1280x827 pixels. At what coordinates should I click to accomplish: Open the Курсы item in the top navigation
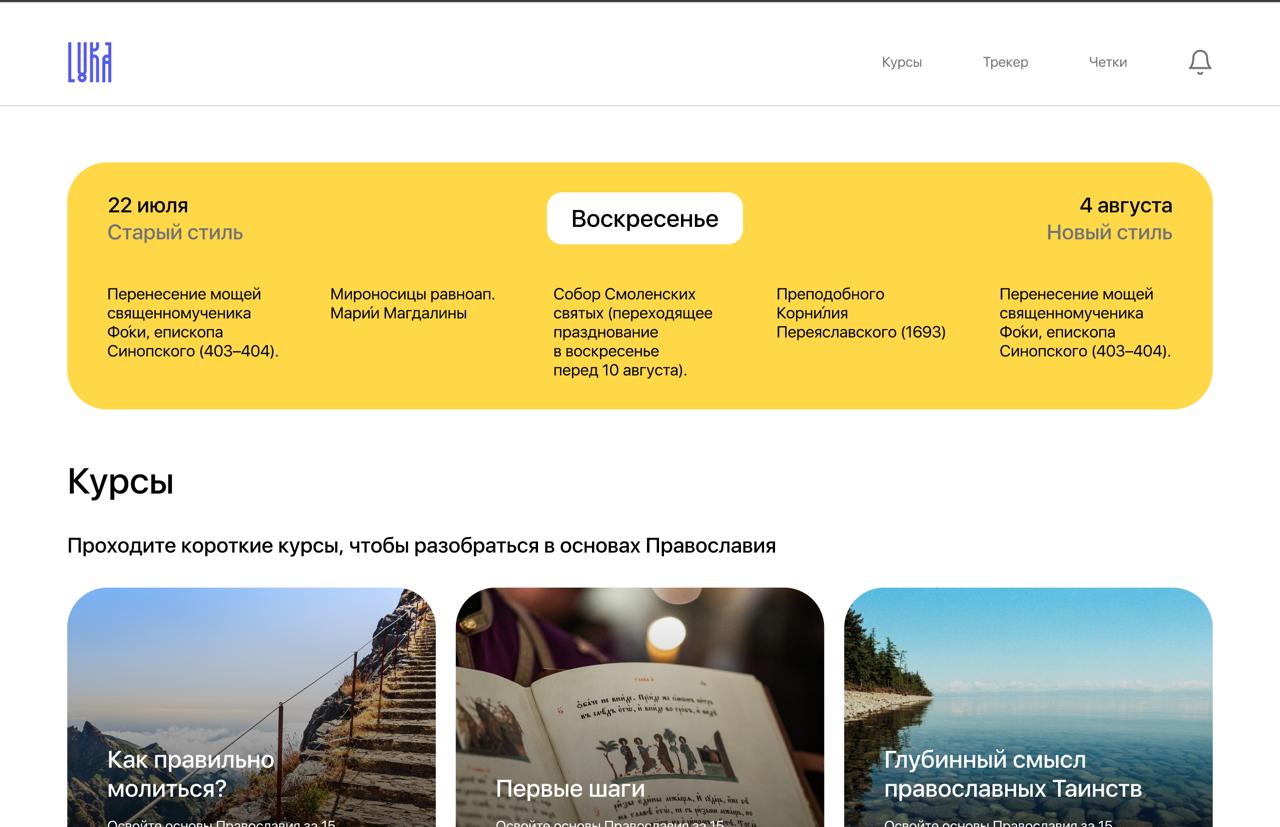click(x=901, y=62)
